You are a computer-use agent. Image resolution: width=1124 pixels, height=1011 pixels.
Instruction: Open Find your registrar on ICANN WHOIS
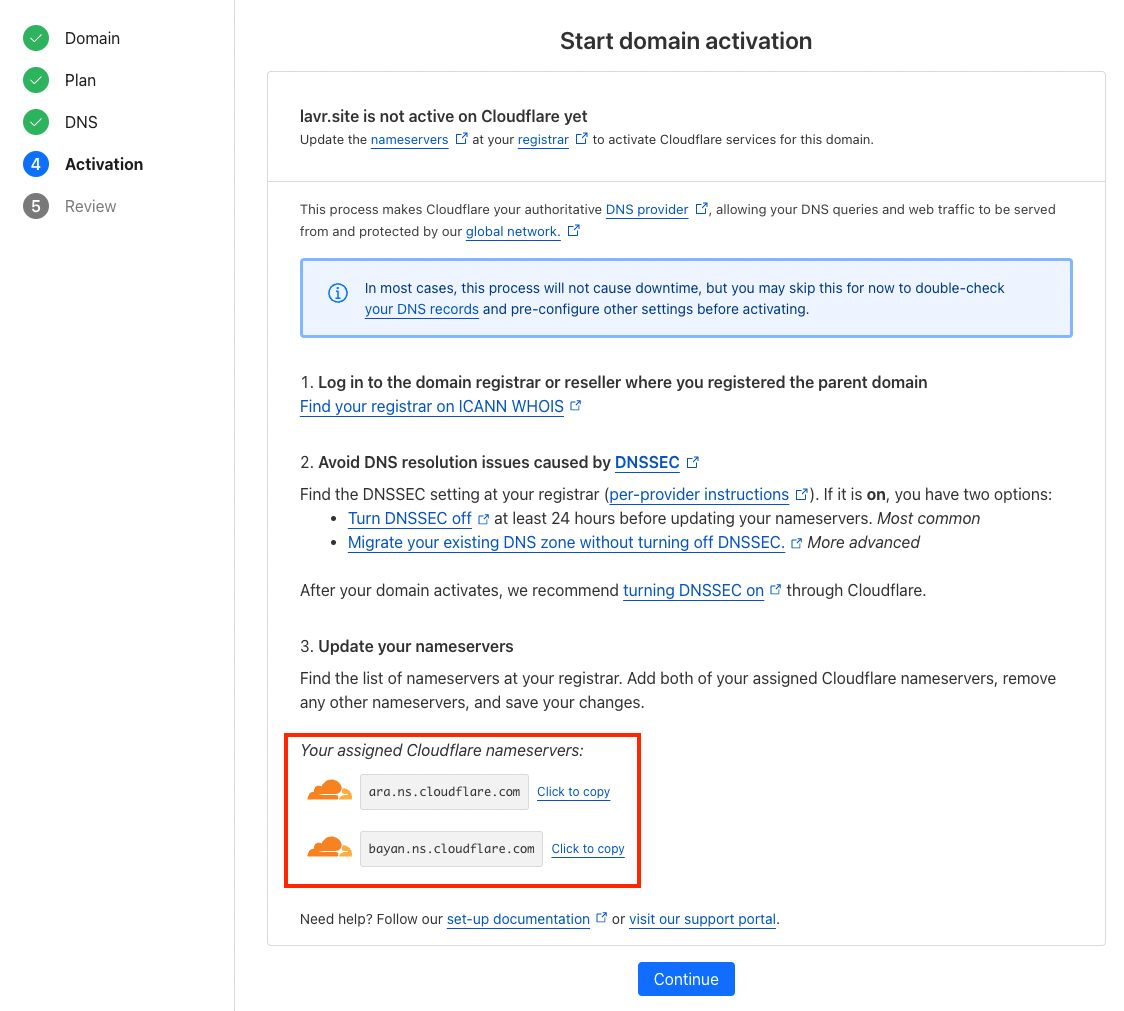coord(432,407)
